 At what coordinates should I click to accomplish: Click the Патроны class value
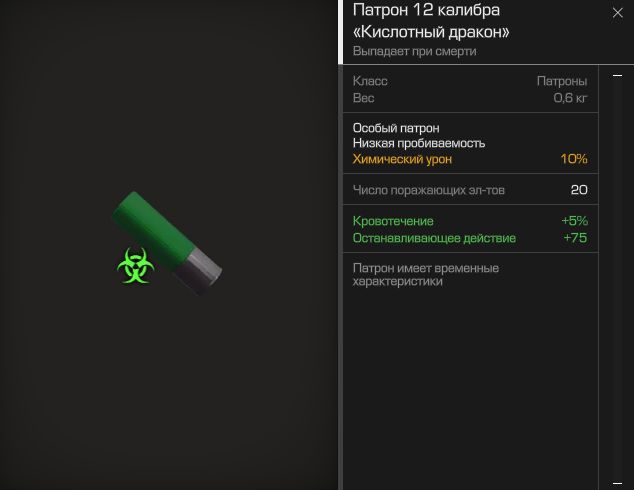pyautogui.click(x=562, y=81)
